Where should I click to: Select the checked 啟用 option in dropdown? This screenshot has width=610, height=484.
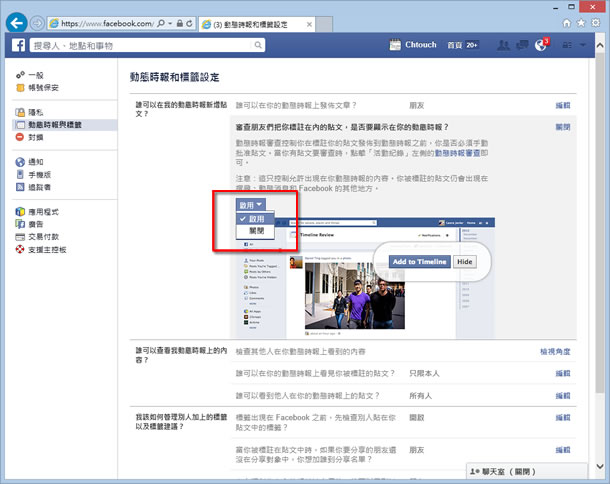[256, 218]
